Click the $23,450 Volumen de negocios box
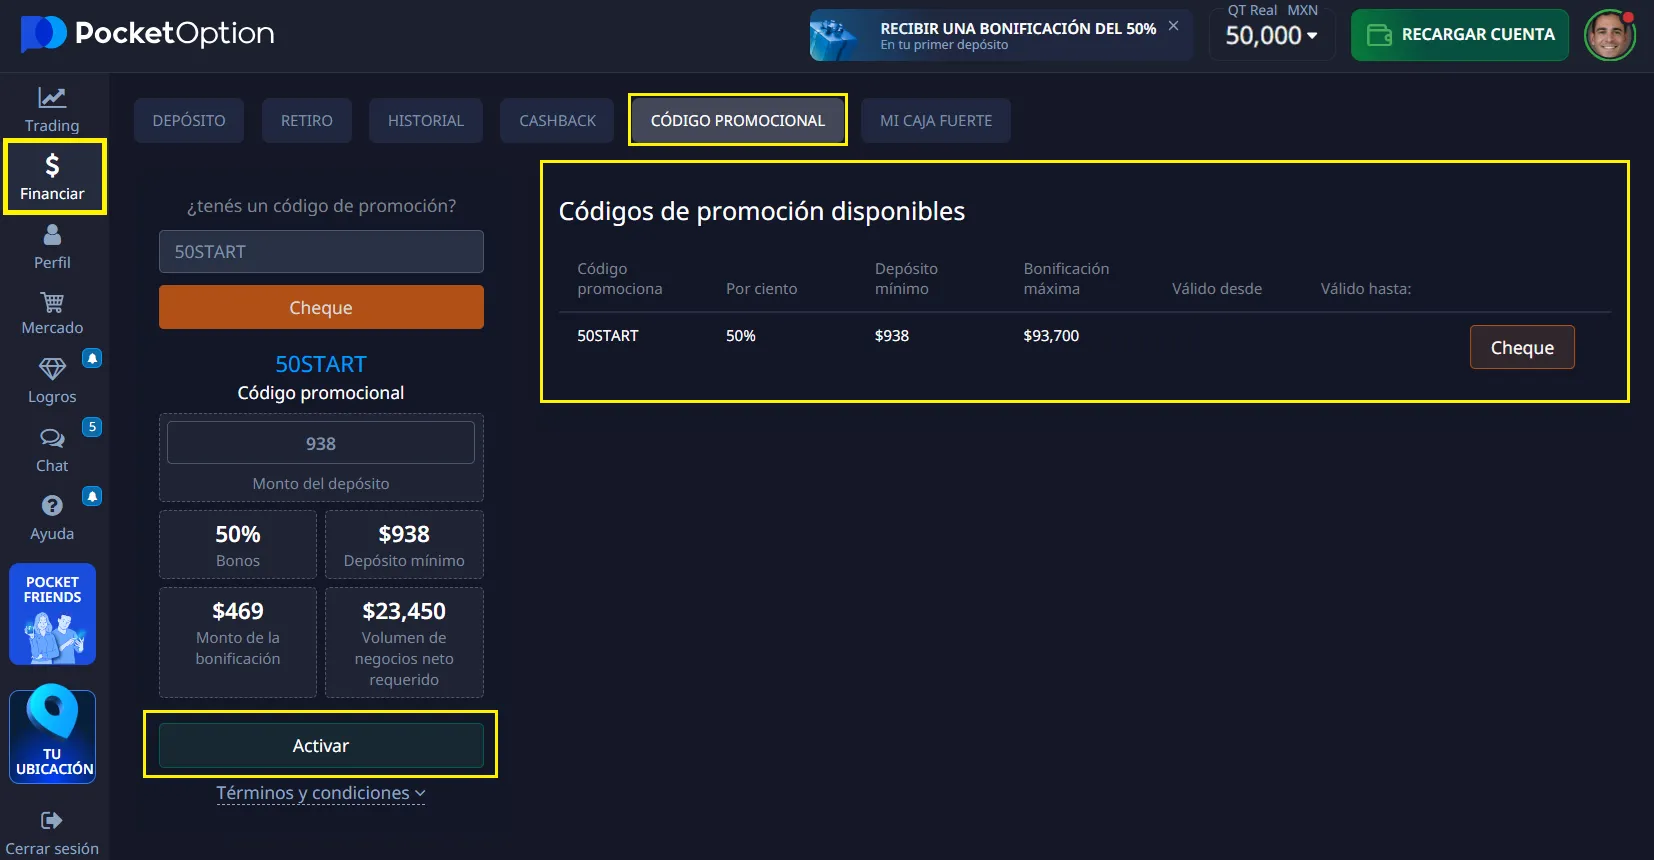The height and width of the screenshot is (860, 1654). (404, 642)
